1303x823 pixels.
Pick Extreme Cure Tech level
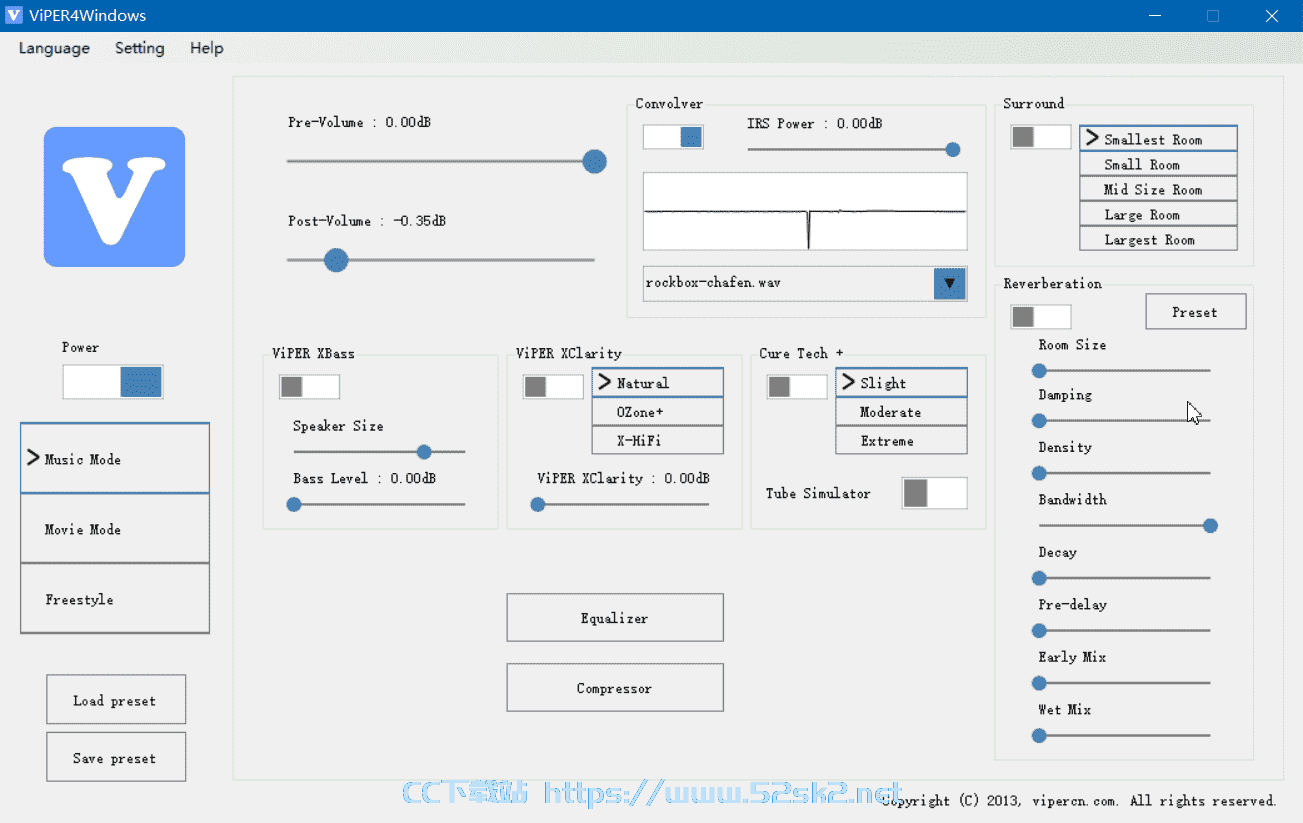pyautogui.click(x=901, y=440)
